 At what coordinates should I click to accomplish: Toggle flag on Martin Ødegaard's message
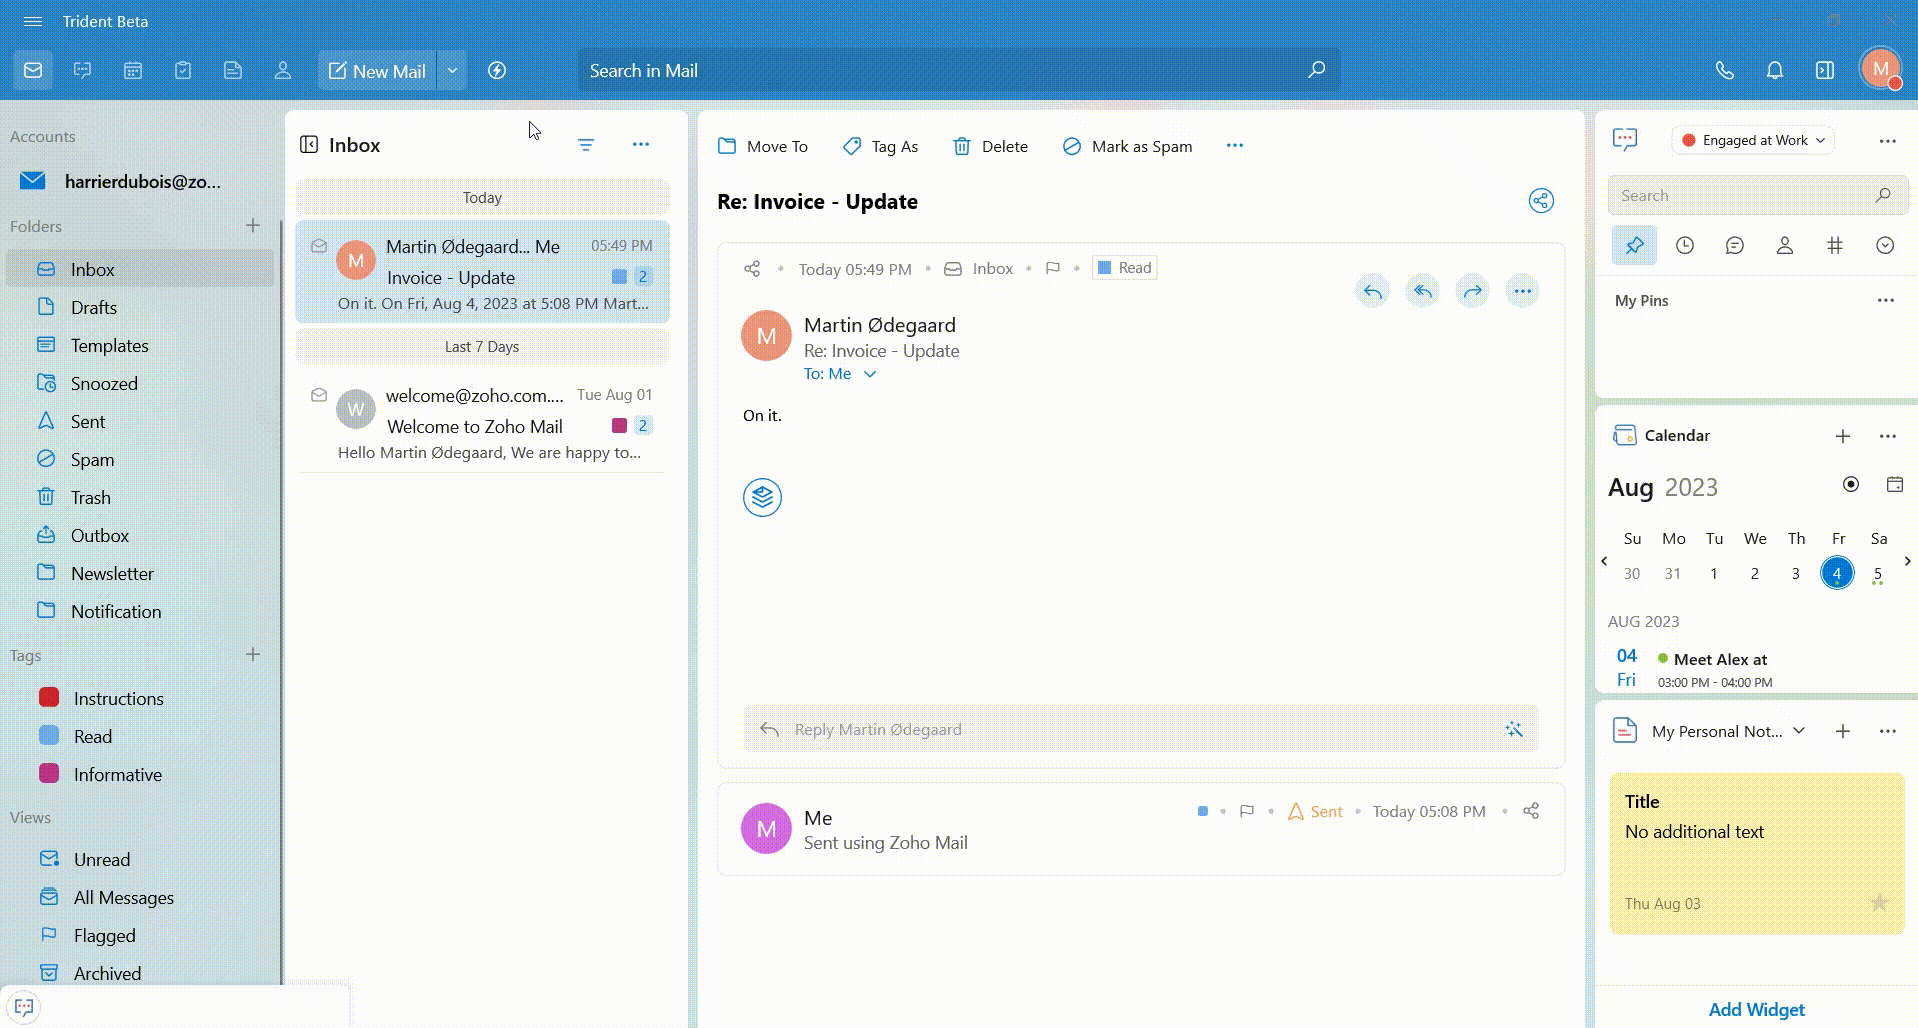click(1052, 268)
